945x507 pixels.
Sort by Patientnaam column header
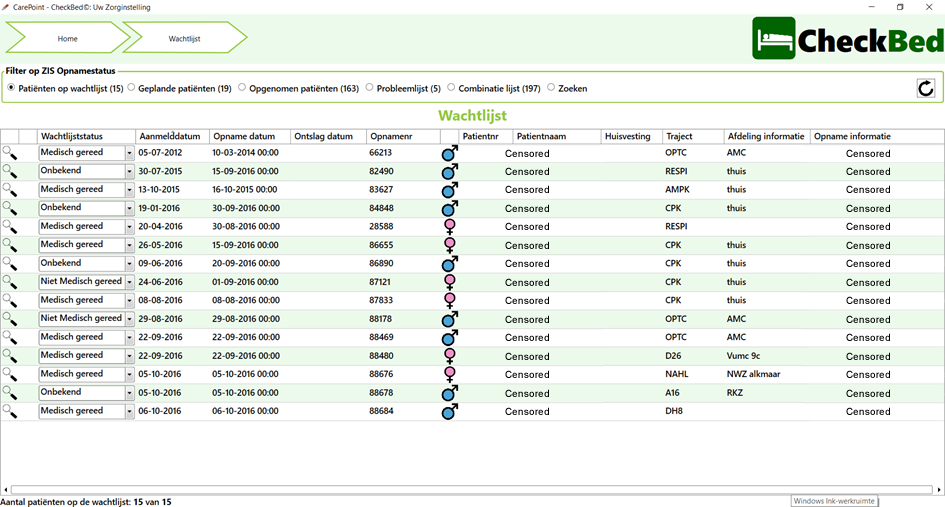coord(557,136)
